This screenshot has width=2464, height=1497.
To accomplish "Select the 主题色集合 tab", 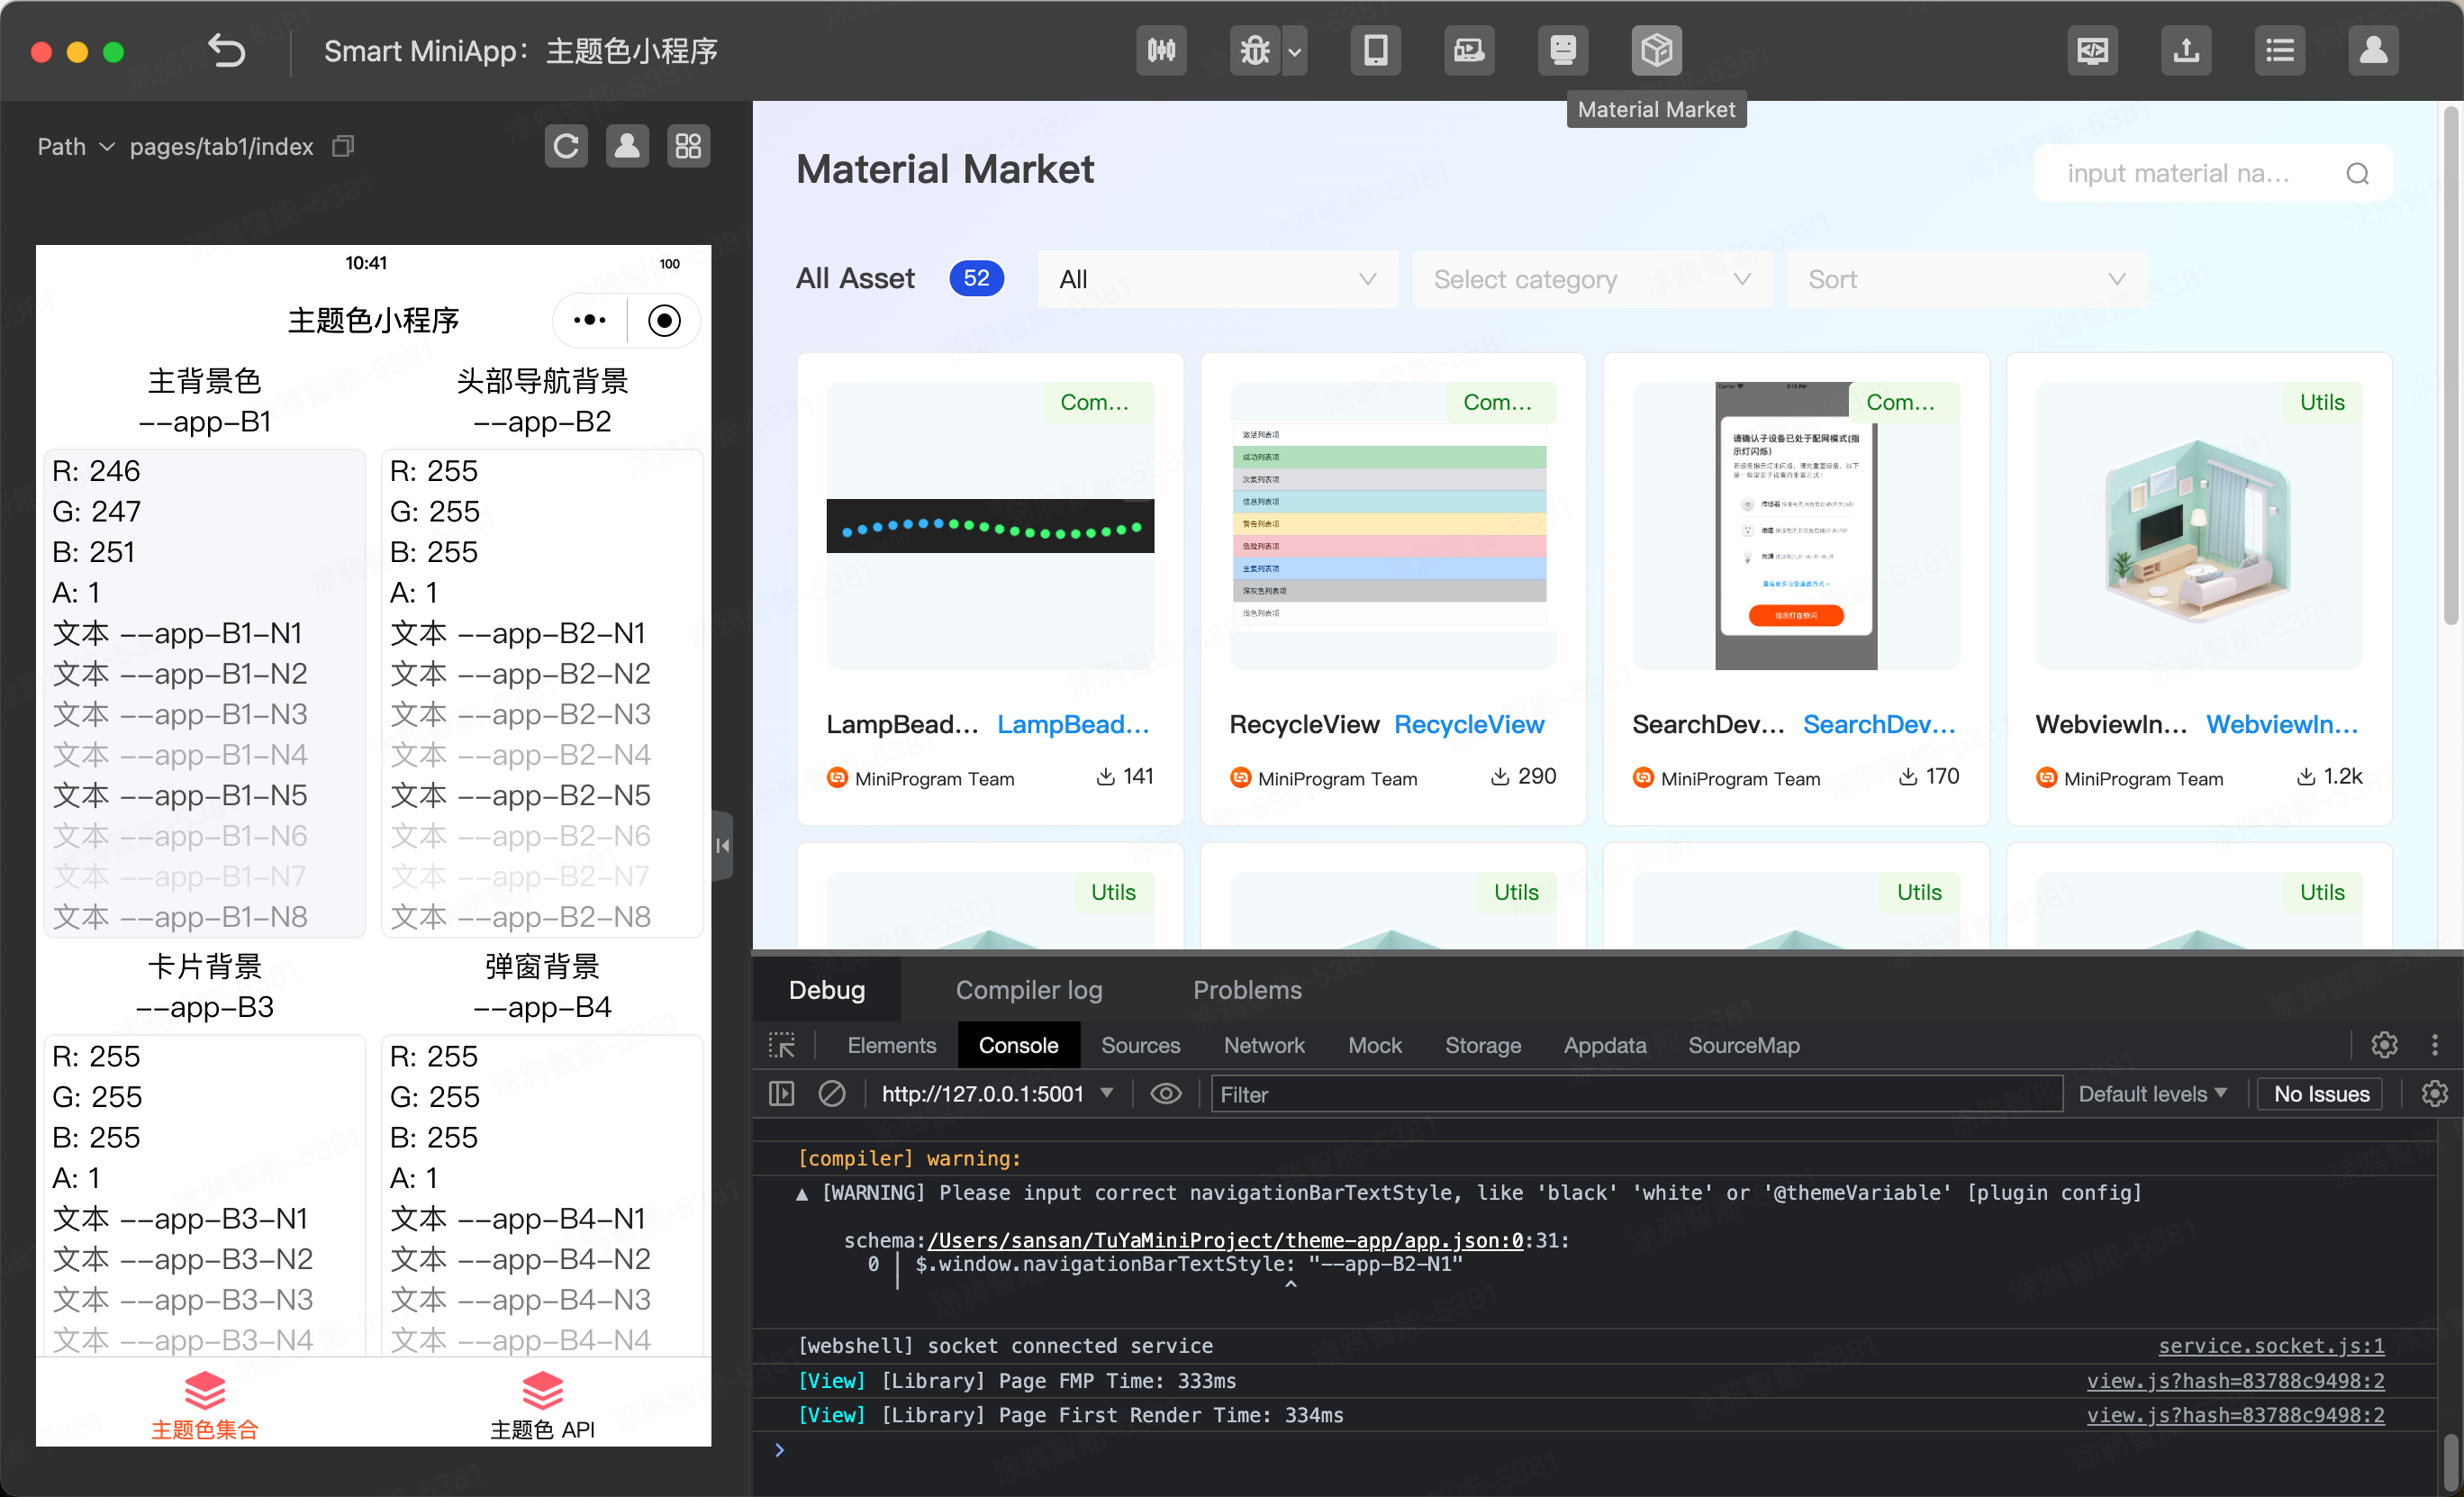I will pos(205,1405).
